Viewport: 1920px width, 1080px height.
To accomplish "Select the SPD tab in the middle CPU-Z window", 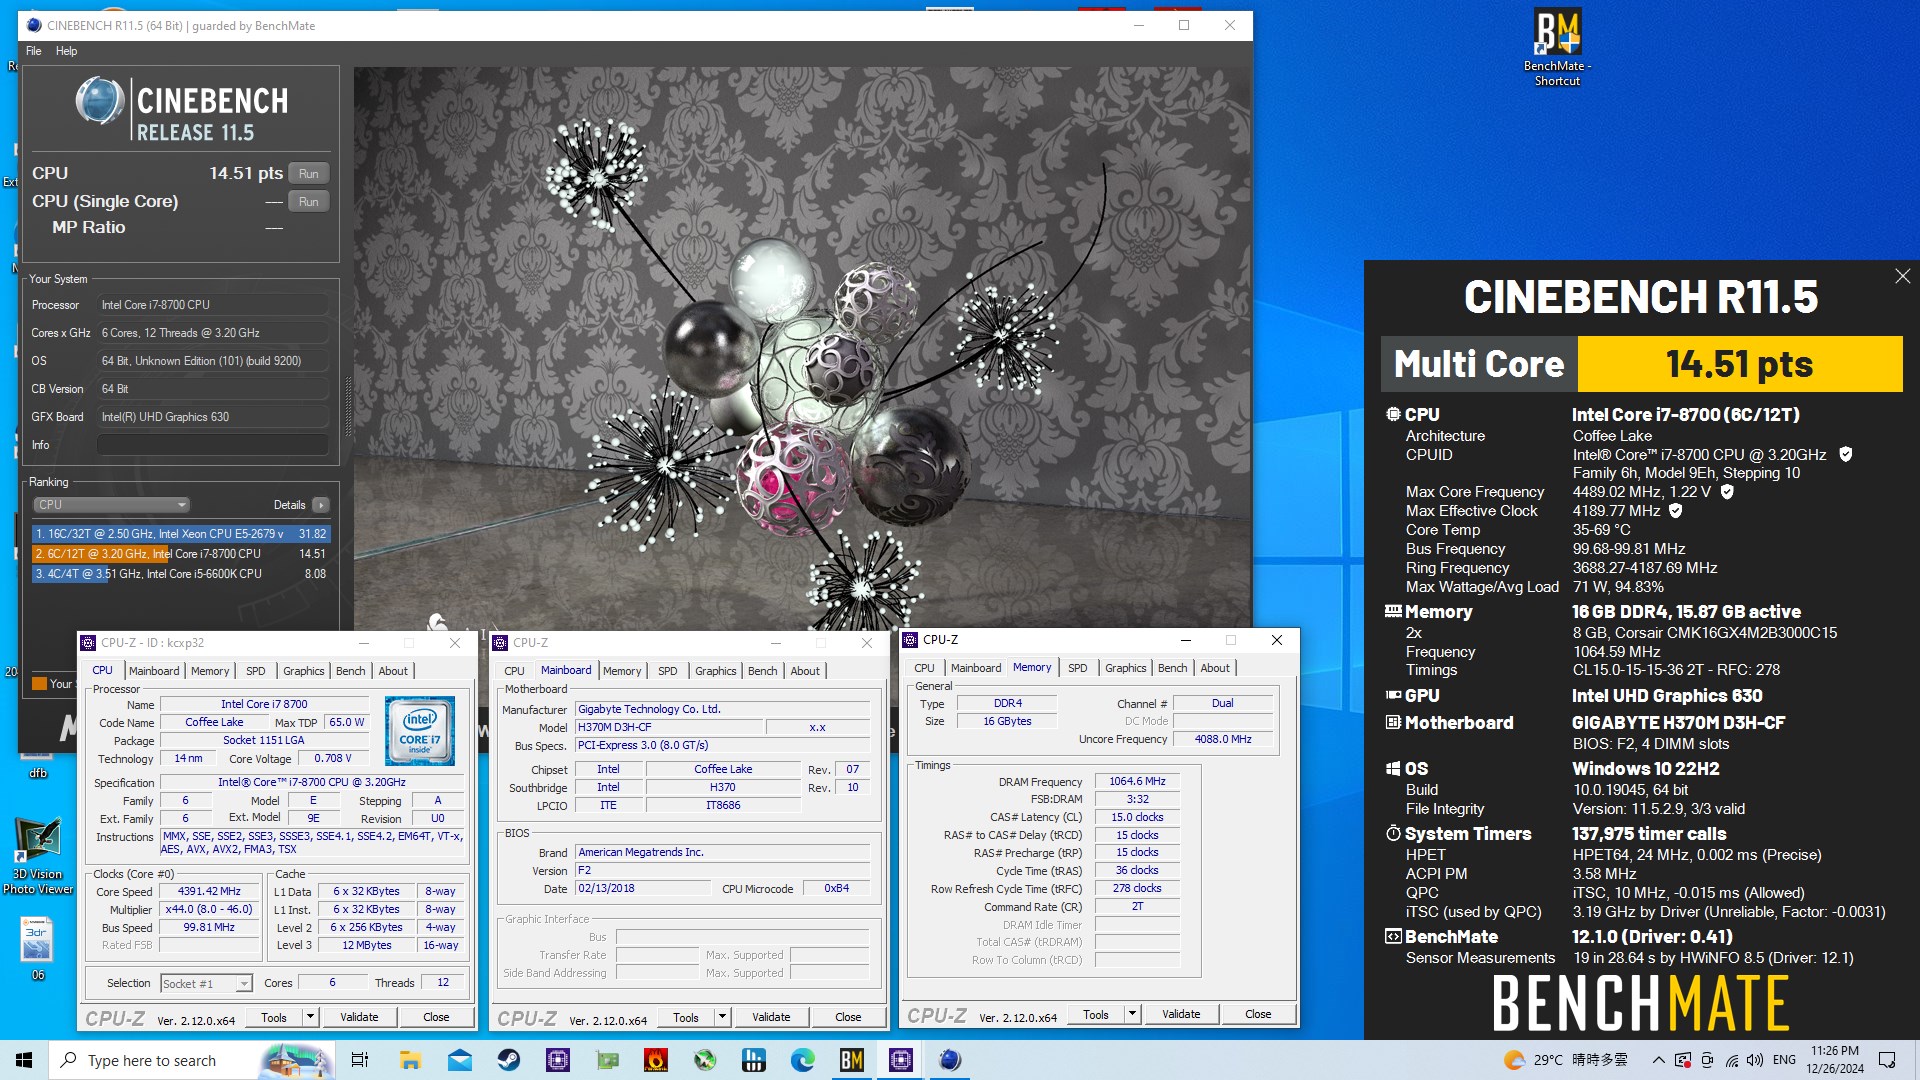I will click(668, 671).
